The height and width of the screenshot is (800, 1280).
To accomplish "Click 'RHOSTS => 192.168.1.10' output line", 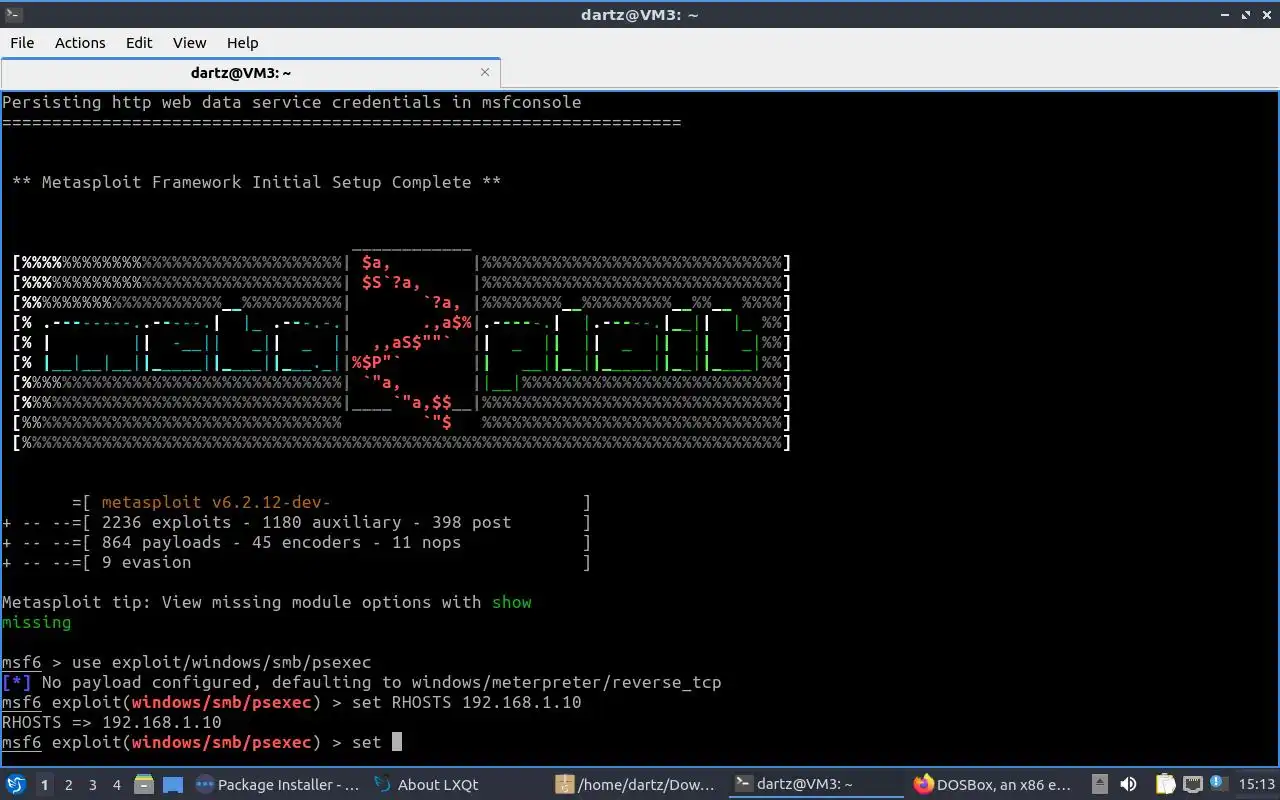I will [112, 722].
